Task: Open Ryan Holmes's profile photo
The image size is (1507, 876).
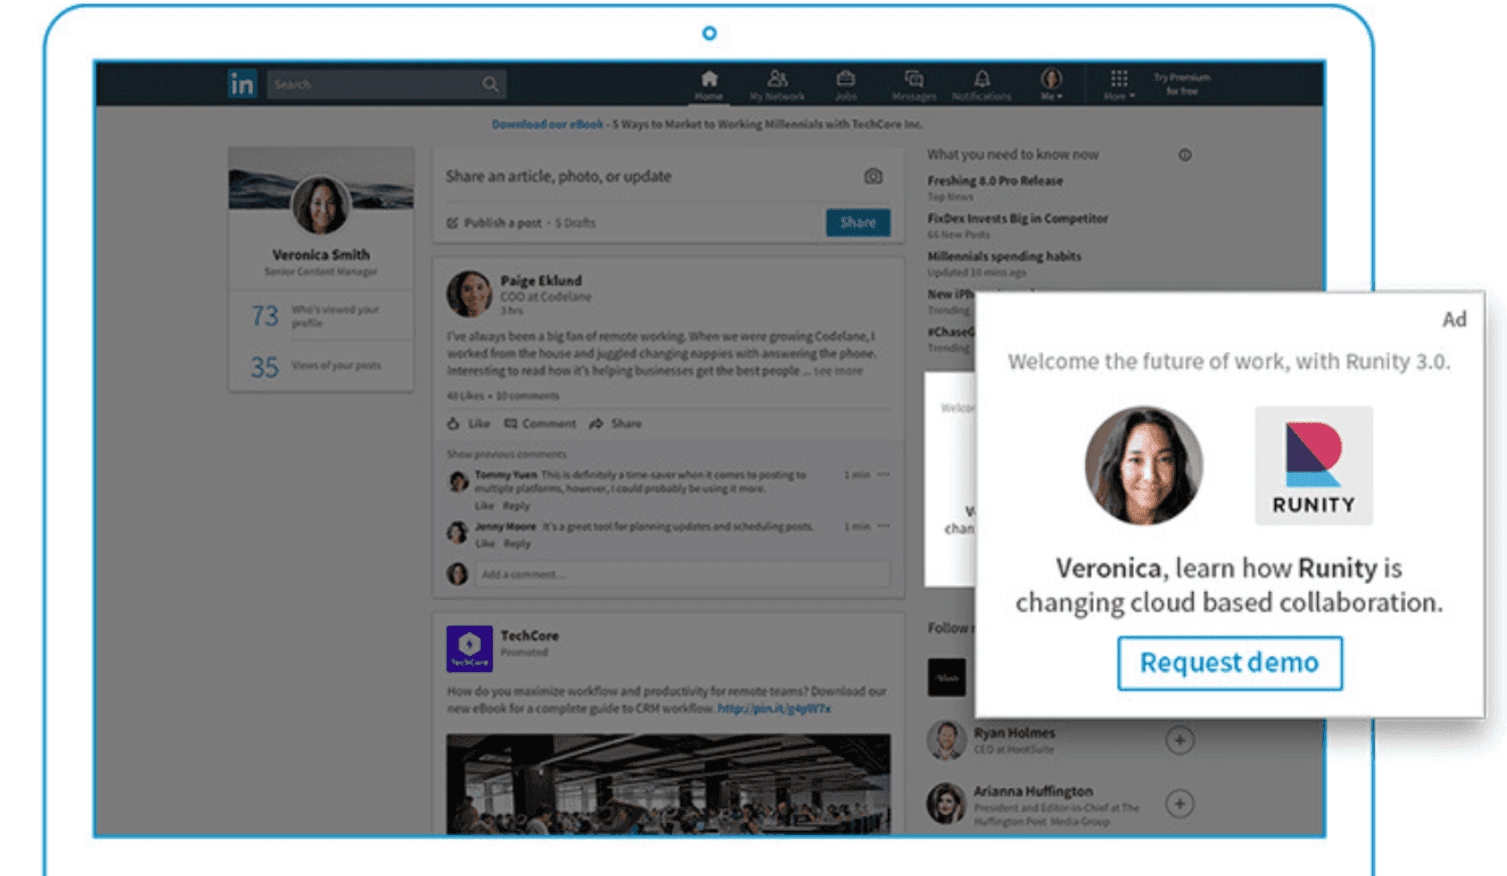Action: 945,741
